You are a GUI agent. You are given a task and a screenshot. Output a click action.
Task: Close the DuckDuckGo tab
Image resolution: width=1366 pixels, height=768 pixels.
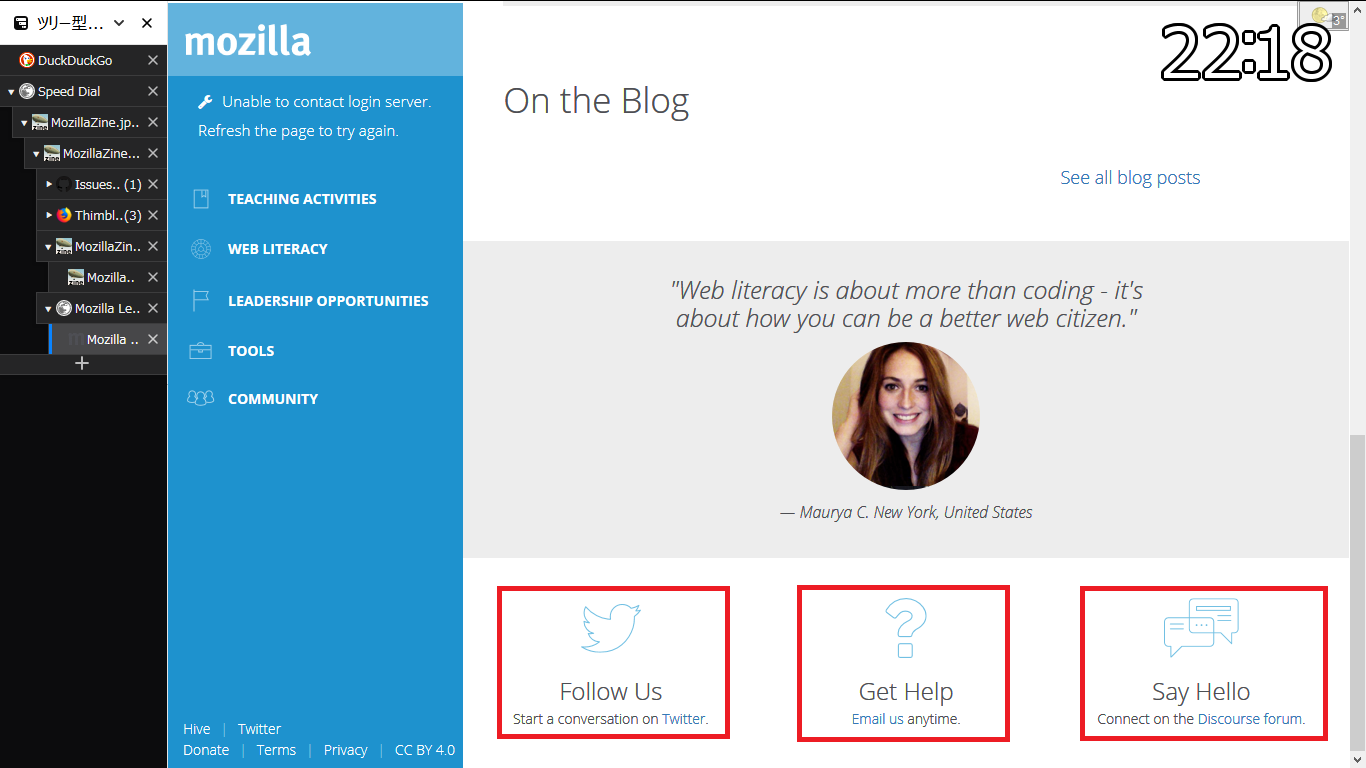(x=153, y=61)
